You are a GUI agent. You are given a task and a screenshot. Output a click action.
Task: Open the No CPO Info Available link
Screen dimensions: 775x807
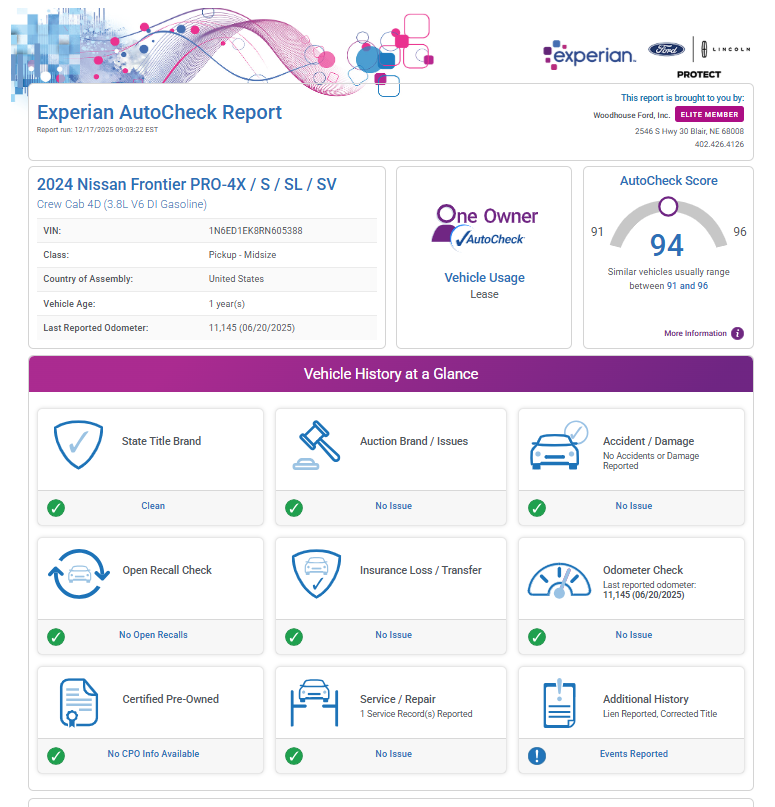[x=153, y=754]
